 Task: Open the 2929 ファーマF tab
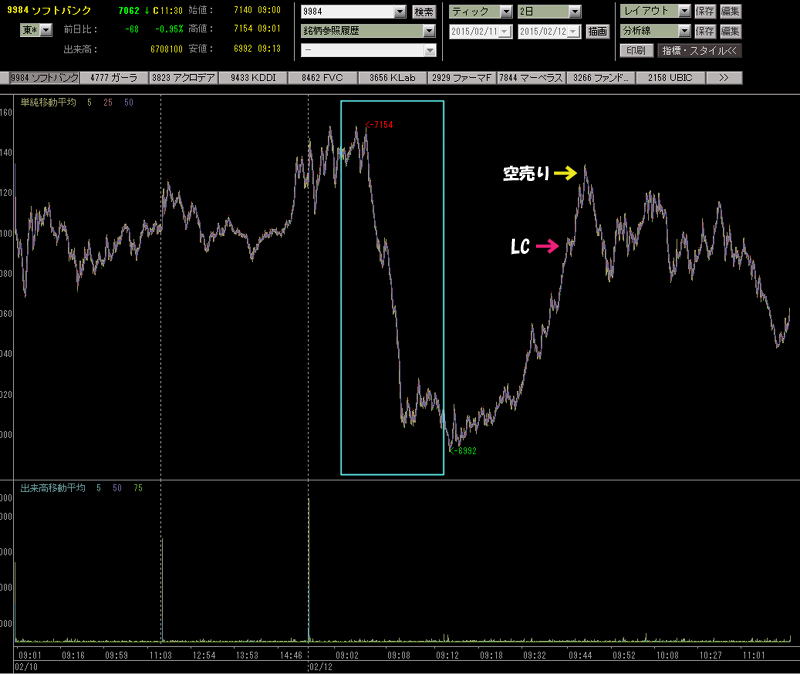(462, 78)
